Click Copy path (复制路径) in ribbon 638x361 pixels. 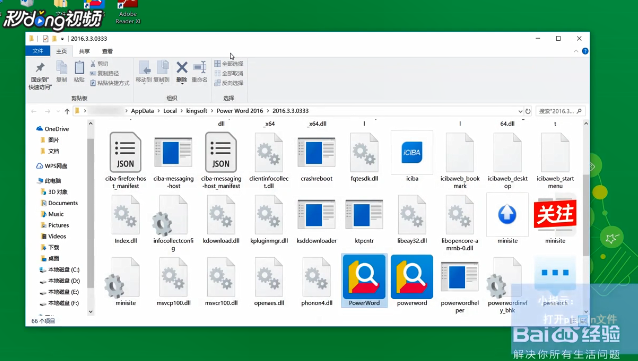105,73
